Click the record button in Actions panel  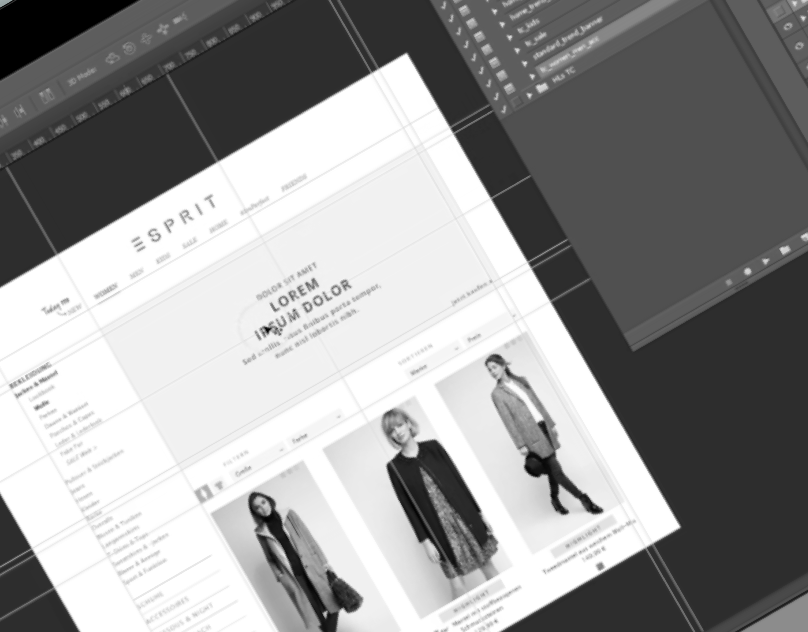click(x=747, y=271)
